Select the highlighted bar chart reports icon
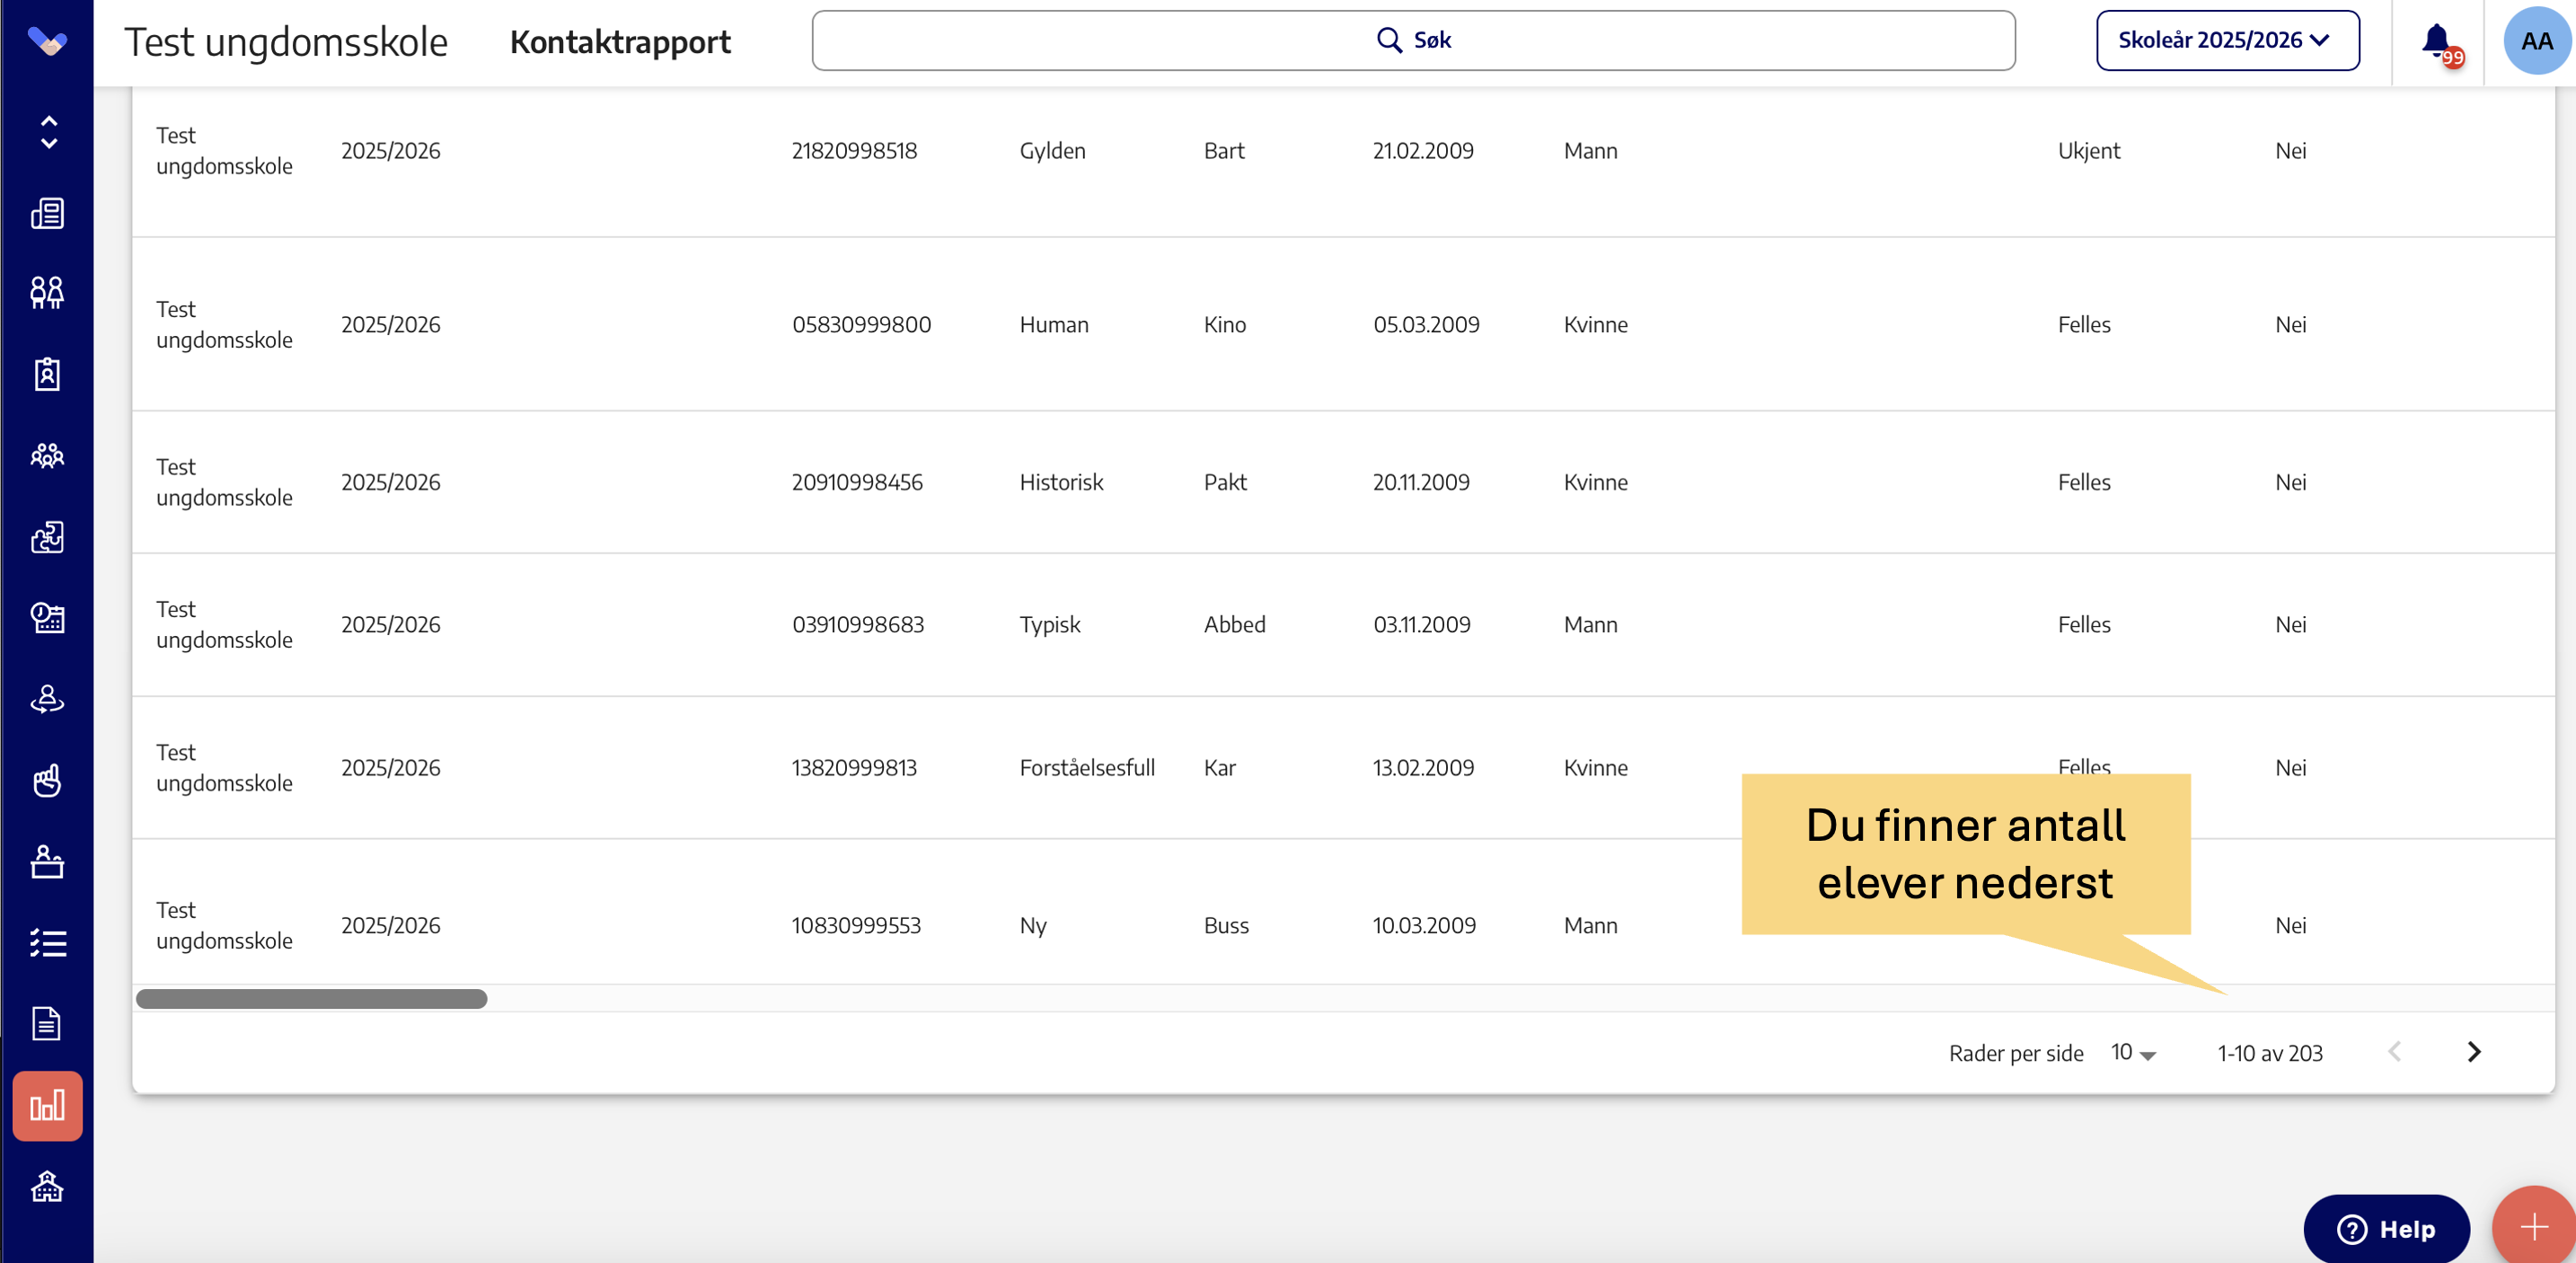Image resolution: width=2576 pixels, height=1263 pixels. (47, 1106)
